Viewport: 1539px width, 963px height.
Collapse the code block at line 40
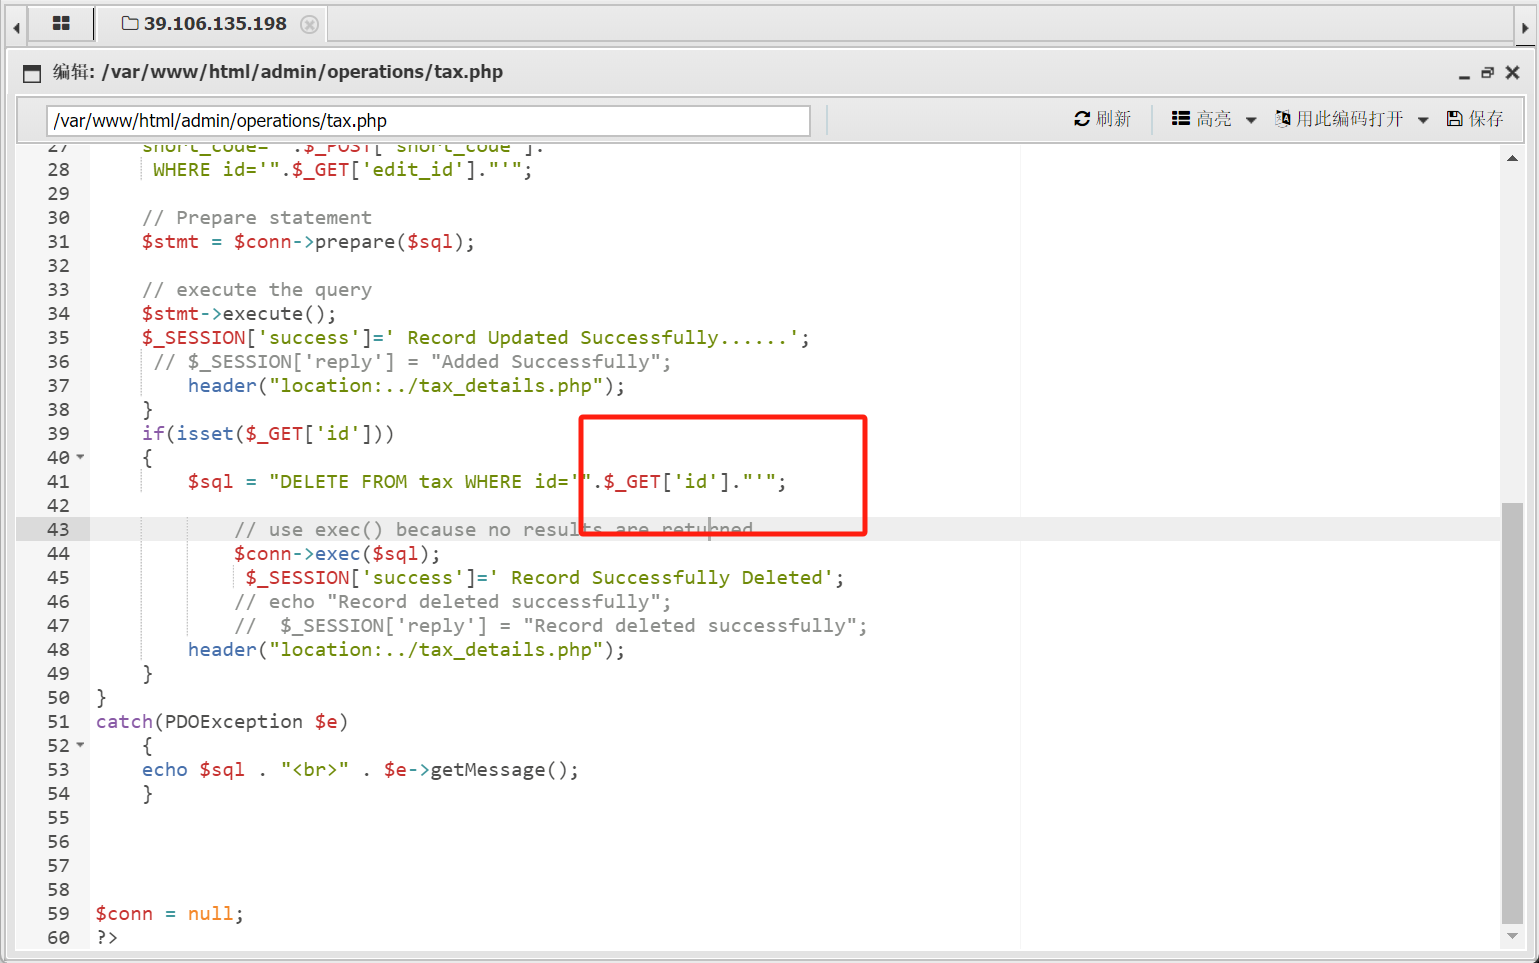tap(80, 457)
